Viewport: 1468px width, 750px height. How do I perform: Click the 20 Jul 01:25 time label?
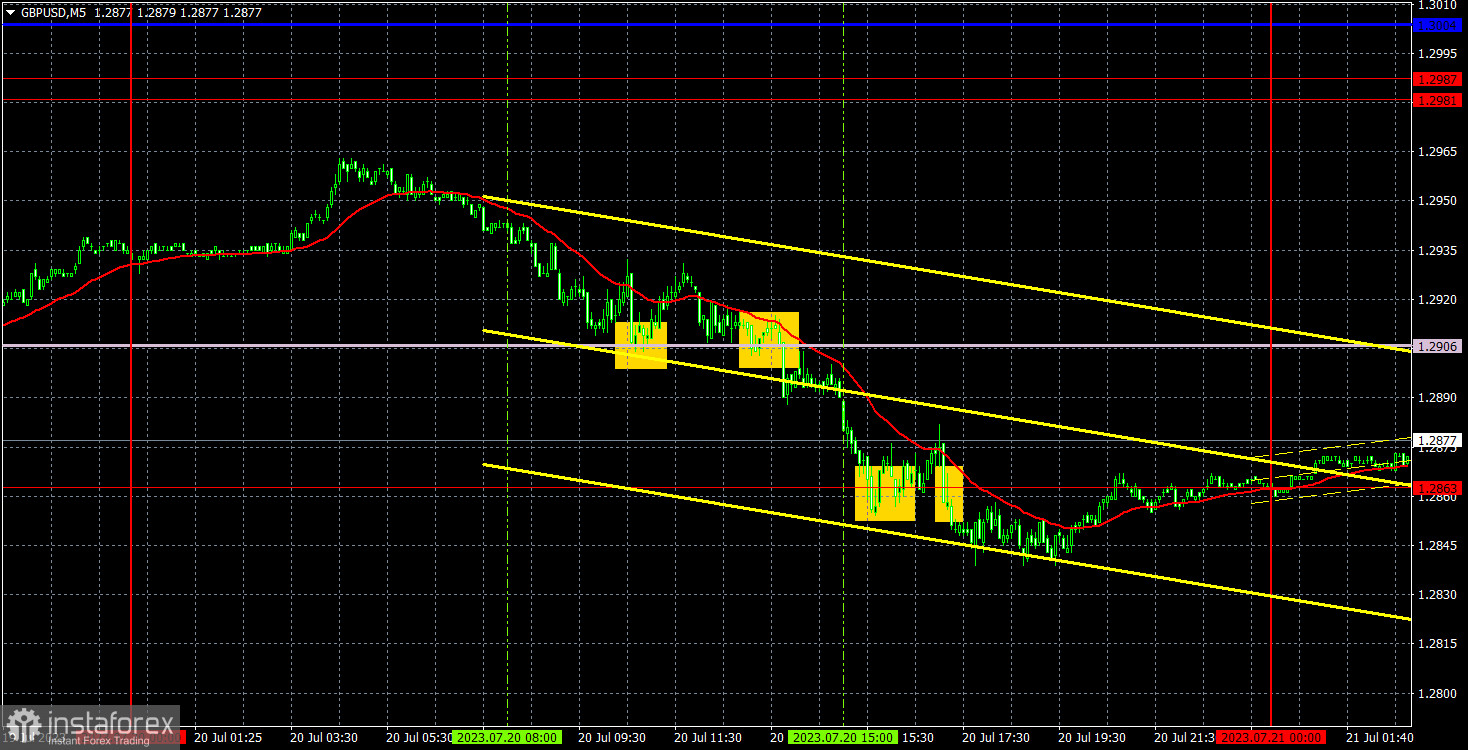(228, 738)
